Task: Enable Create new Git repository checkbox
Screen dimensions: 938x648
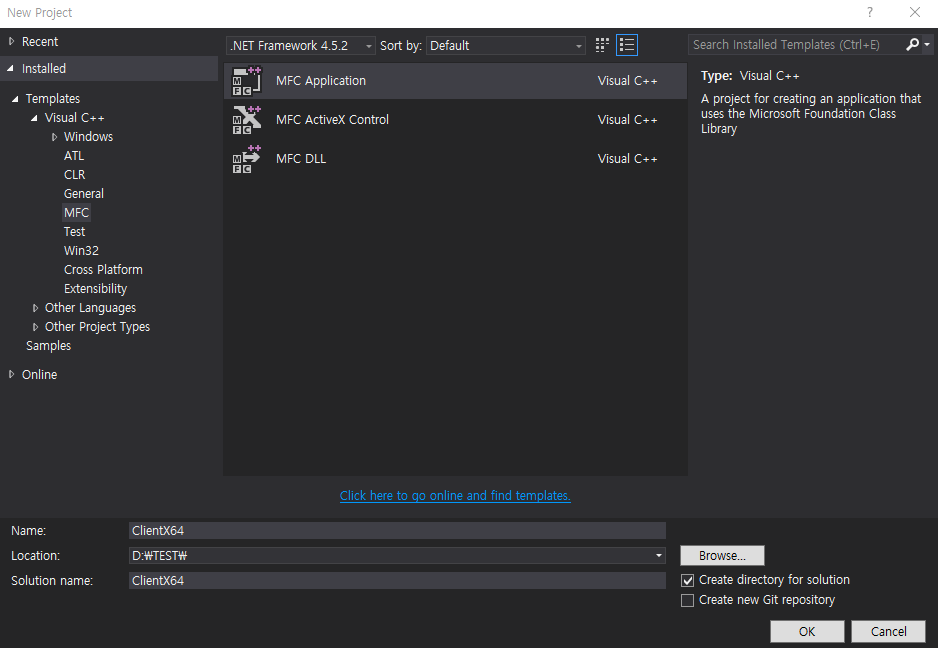Action: coord(688,600)
